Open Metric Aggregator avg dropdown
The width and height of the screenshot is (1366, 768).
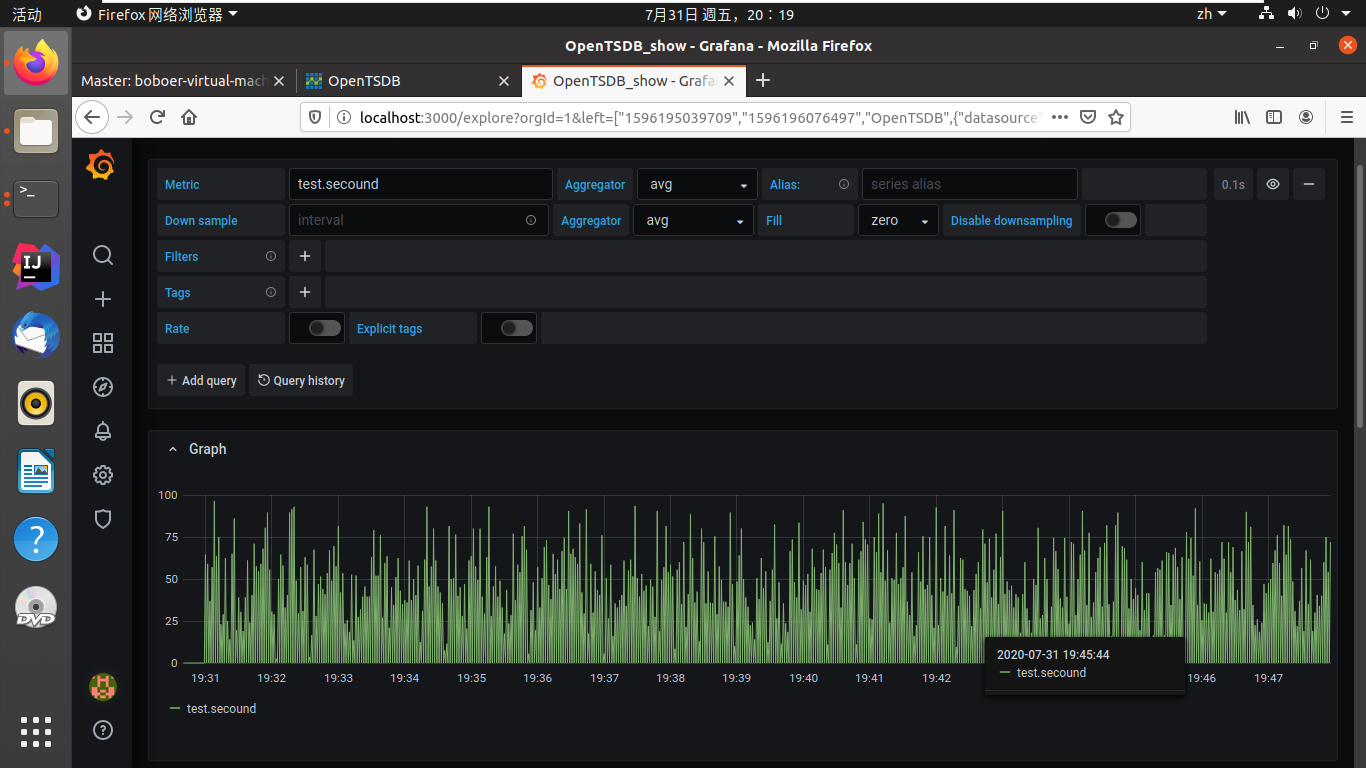pyautogui.click(x=697, y=184)
